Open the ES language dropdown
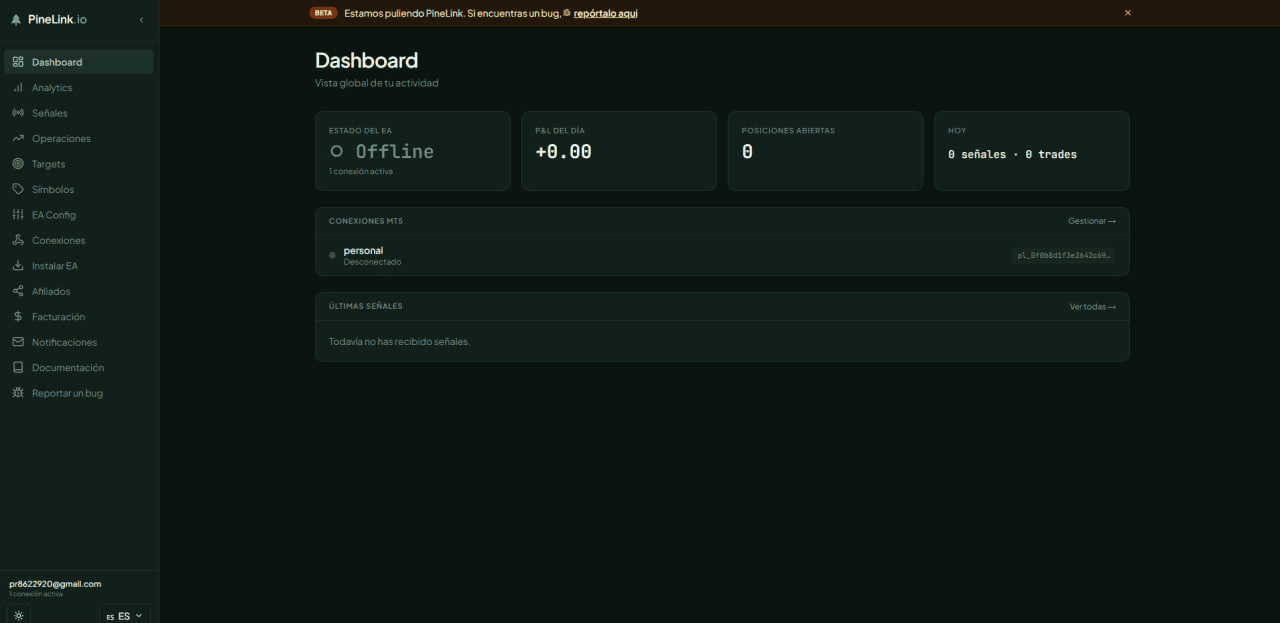The image size is (1280, 623). pos(125,616)
